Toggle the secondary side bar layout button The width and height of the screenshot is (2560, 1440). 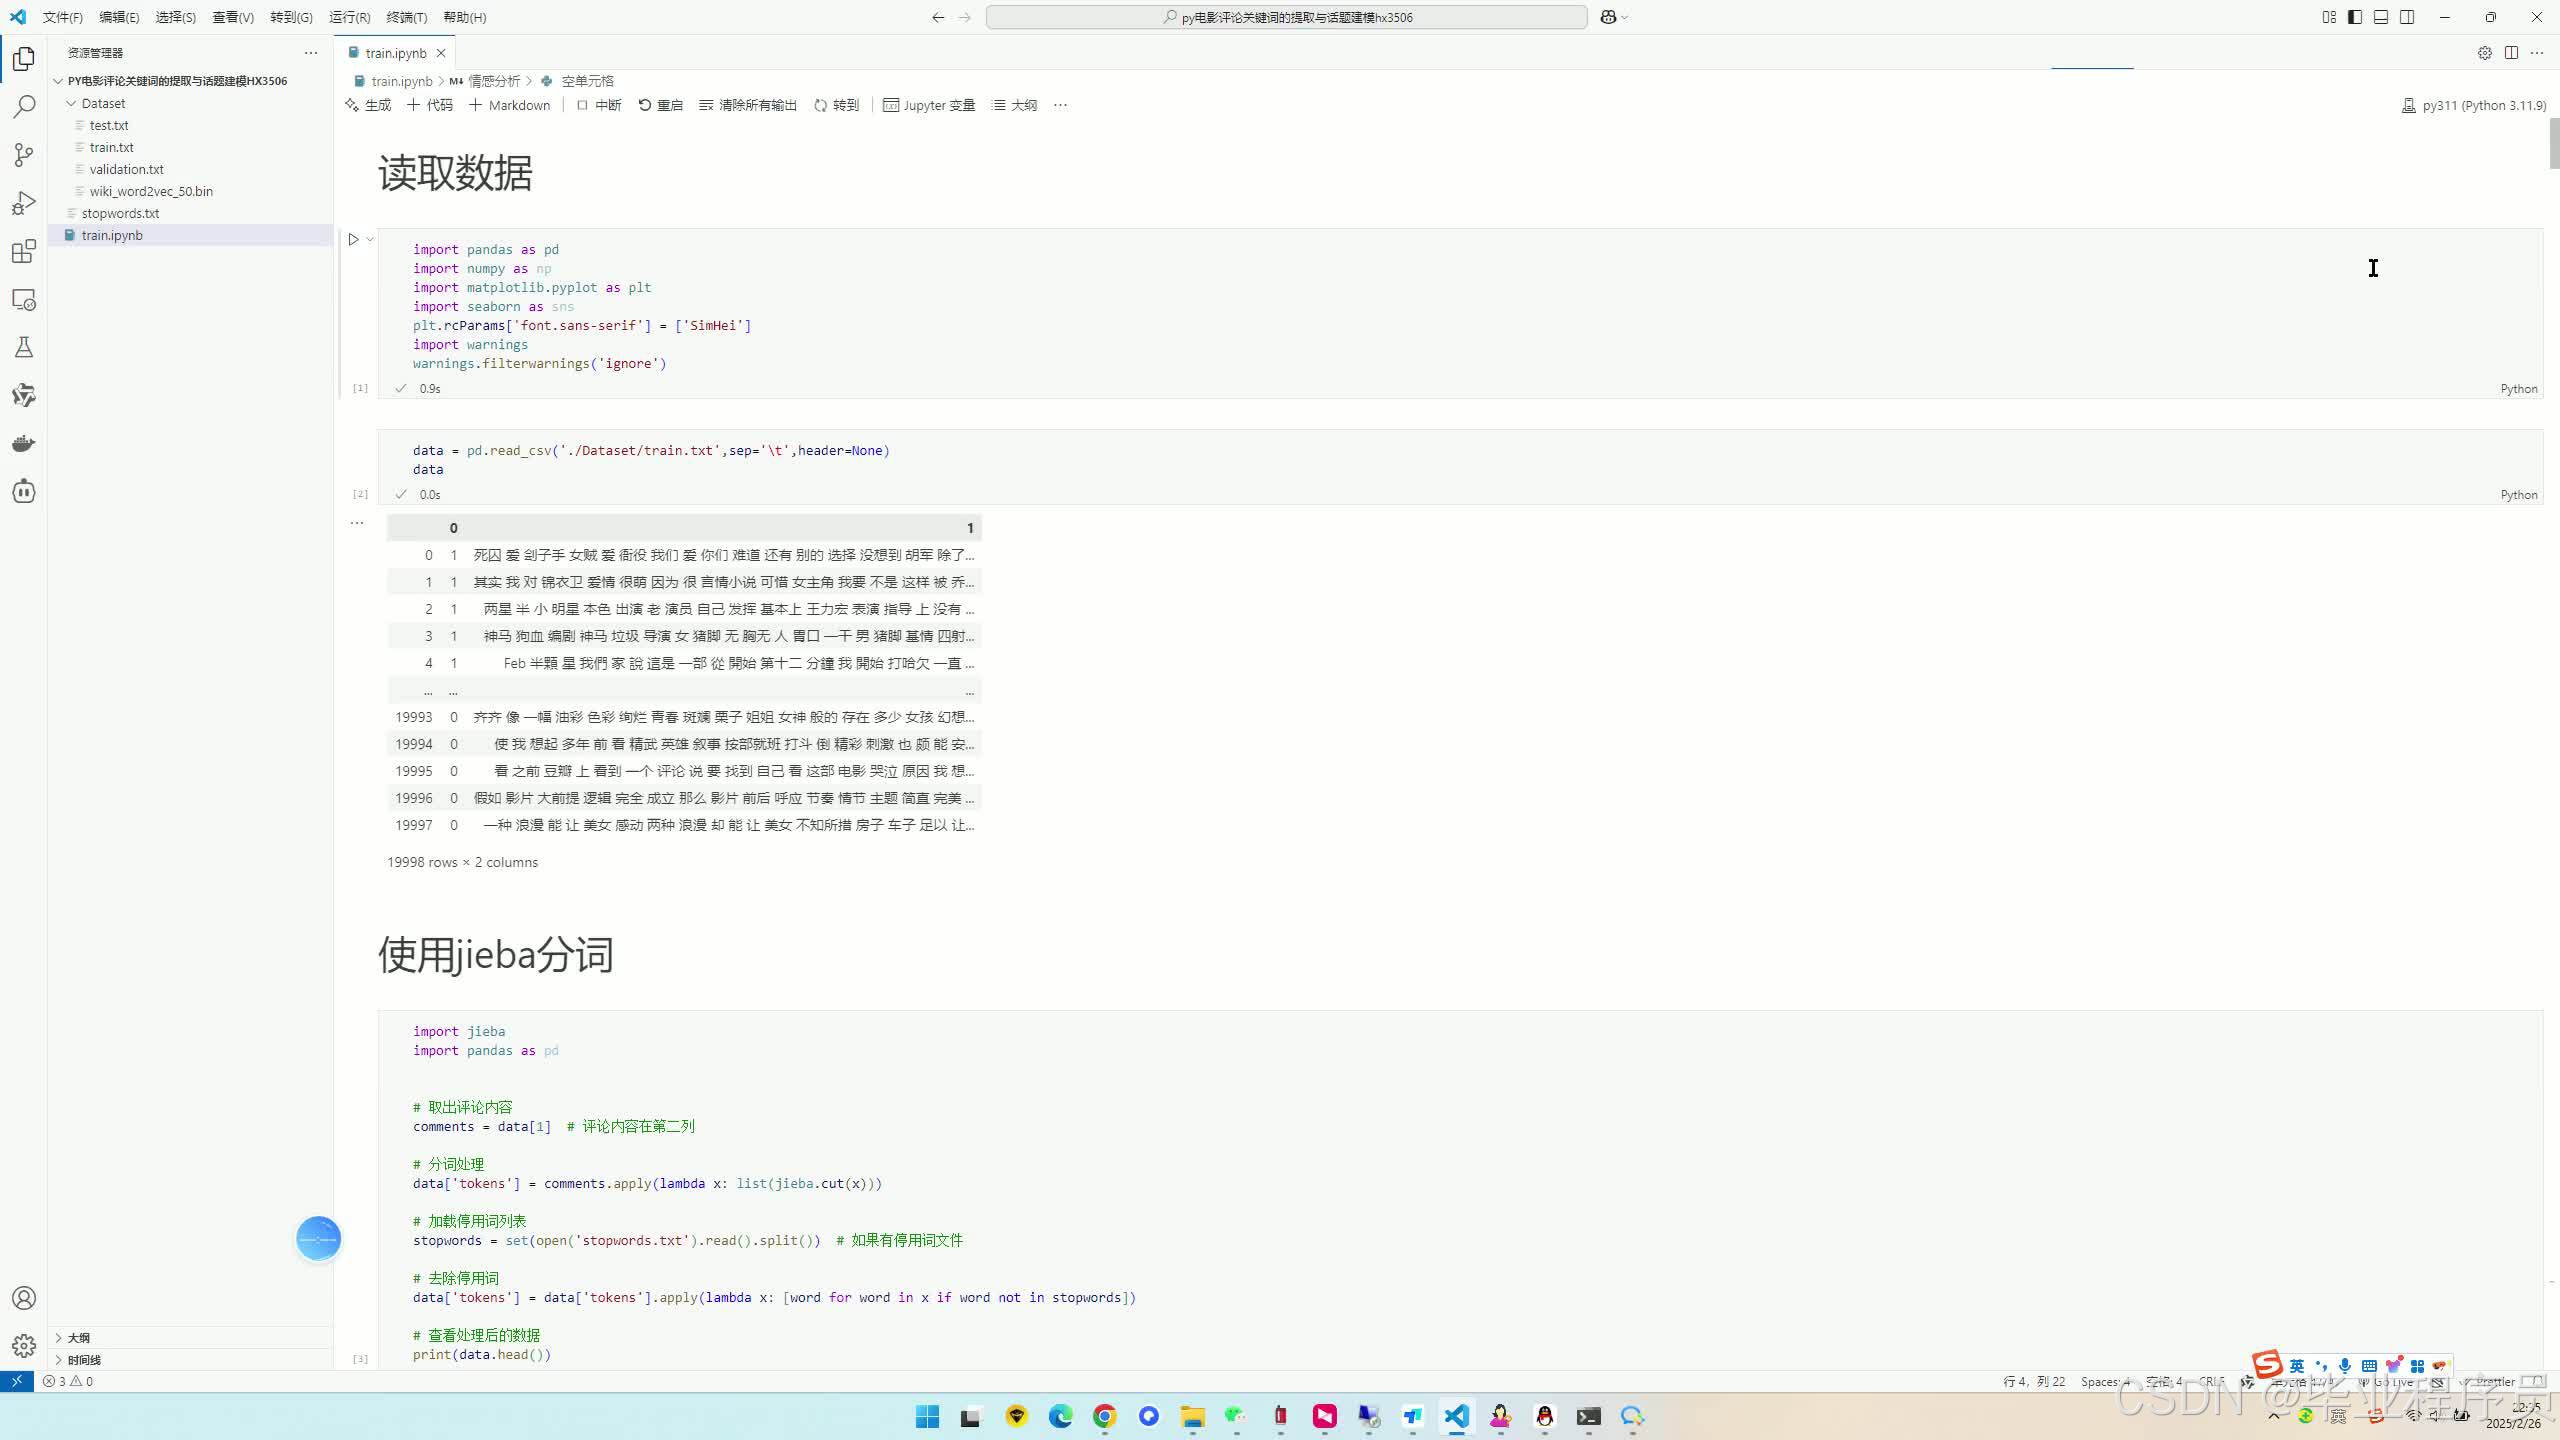point(2407,17)
